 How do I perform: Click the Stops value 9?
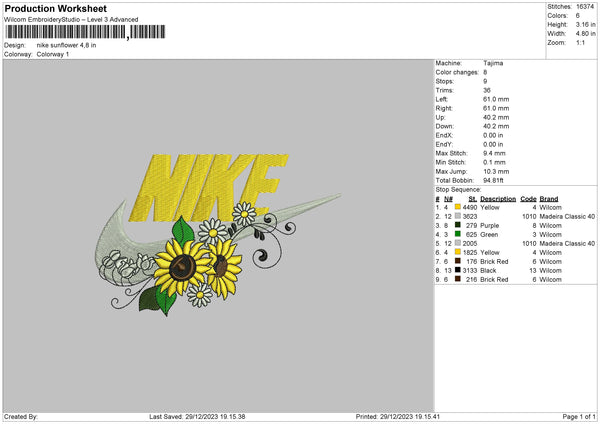click(485, 81)
